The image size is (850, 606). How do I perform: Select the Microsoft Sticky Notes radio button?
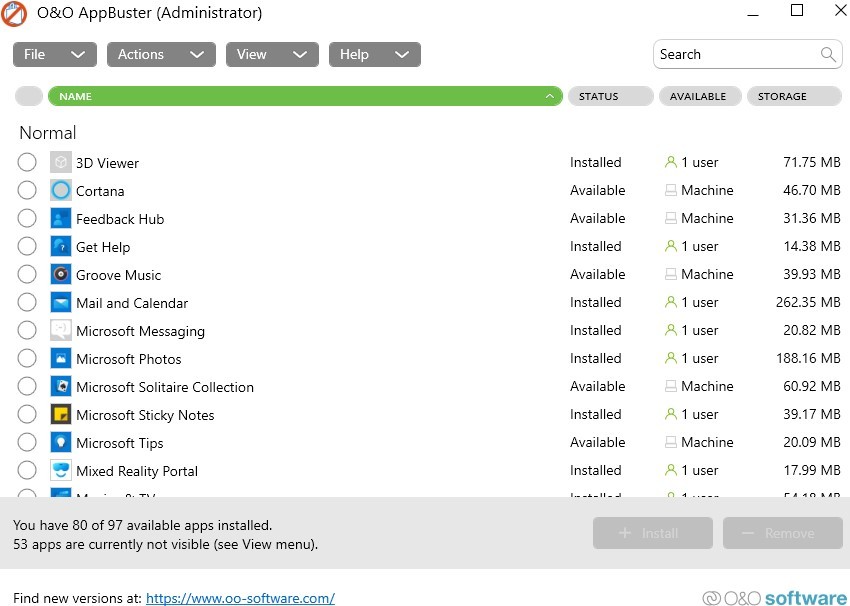pos(27,415)
